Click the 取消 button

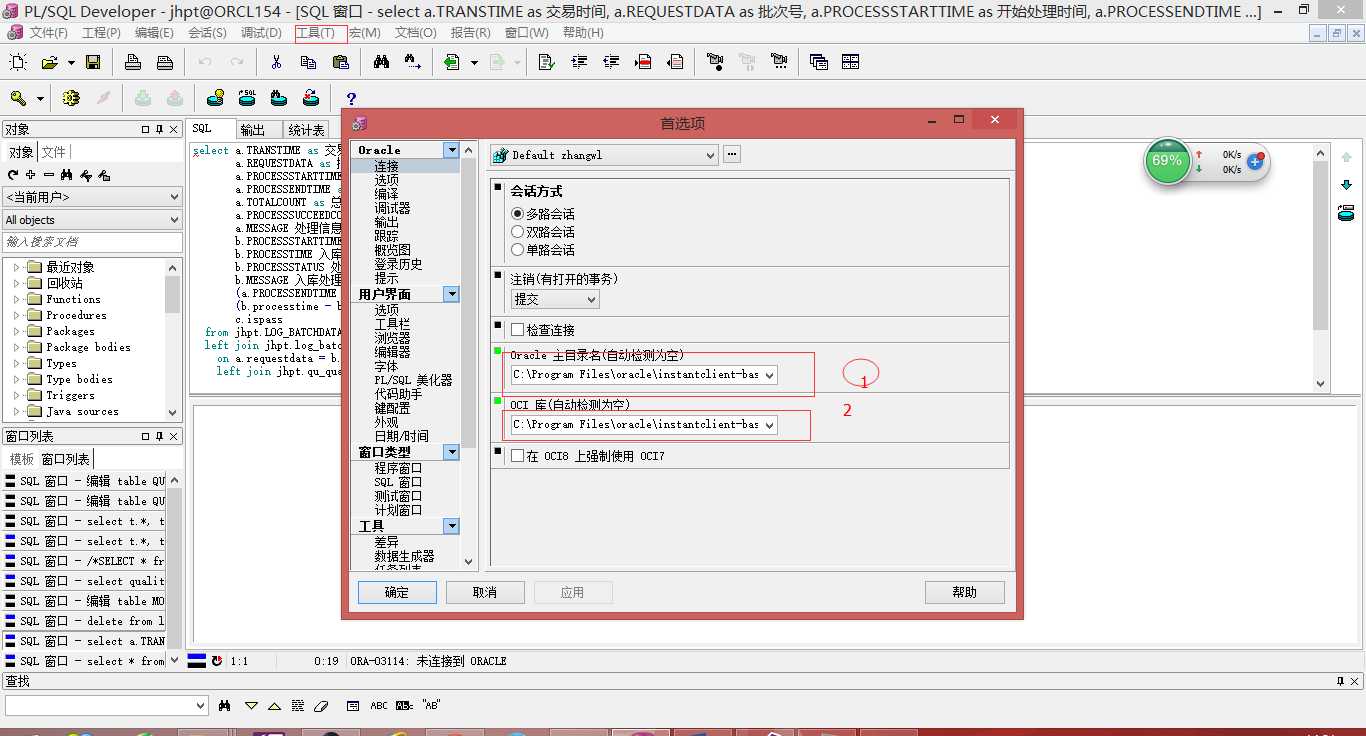[x=485, y=592]
